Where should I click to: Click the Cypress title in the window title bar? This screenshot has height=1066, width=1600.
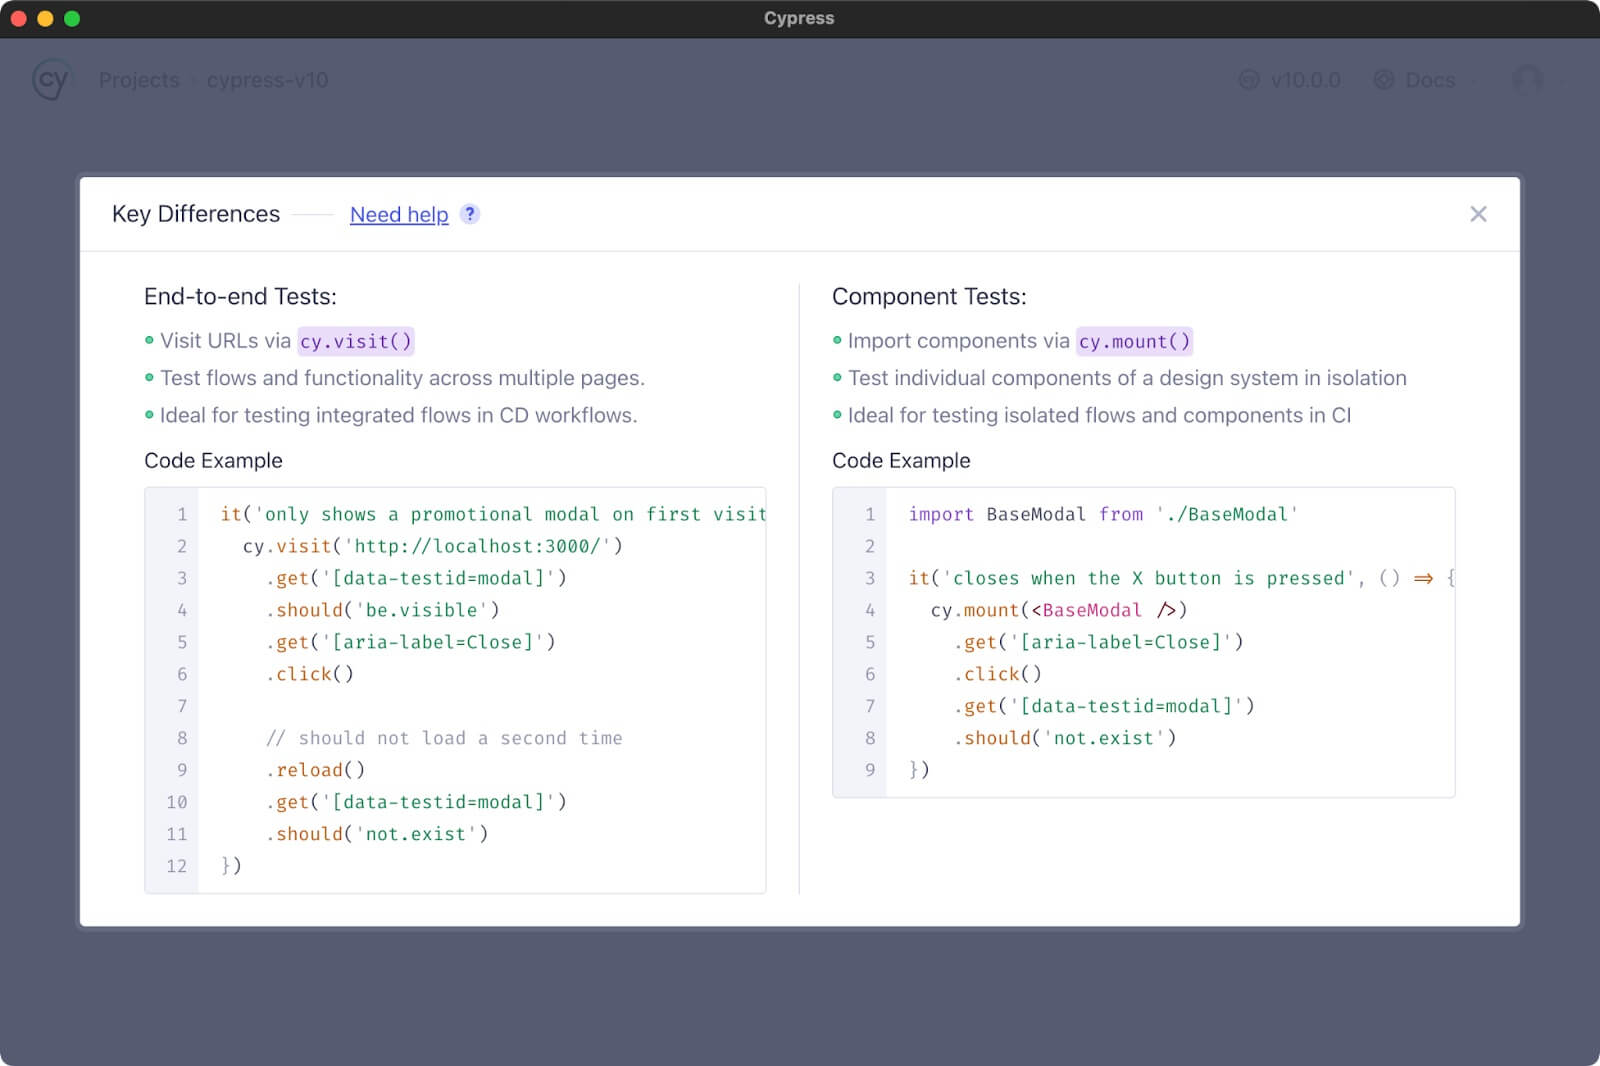point(798,17)
